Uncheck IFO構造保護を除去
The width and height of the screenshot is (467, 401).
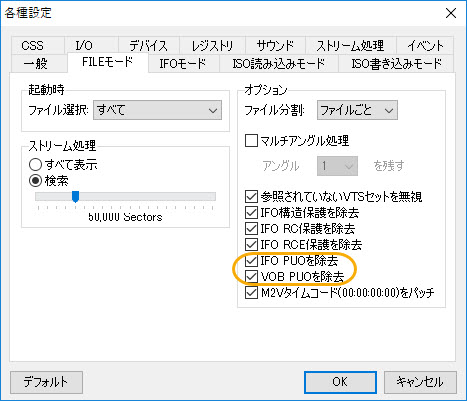pos(251,212)
